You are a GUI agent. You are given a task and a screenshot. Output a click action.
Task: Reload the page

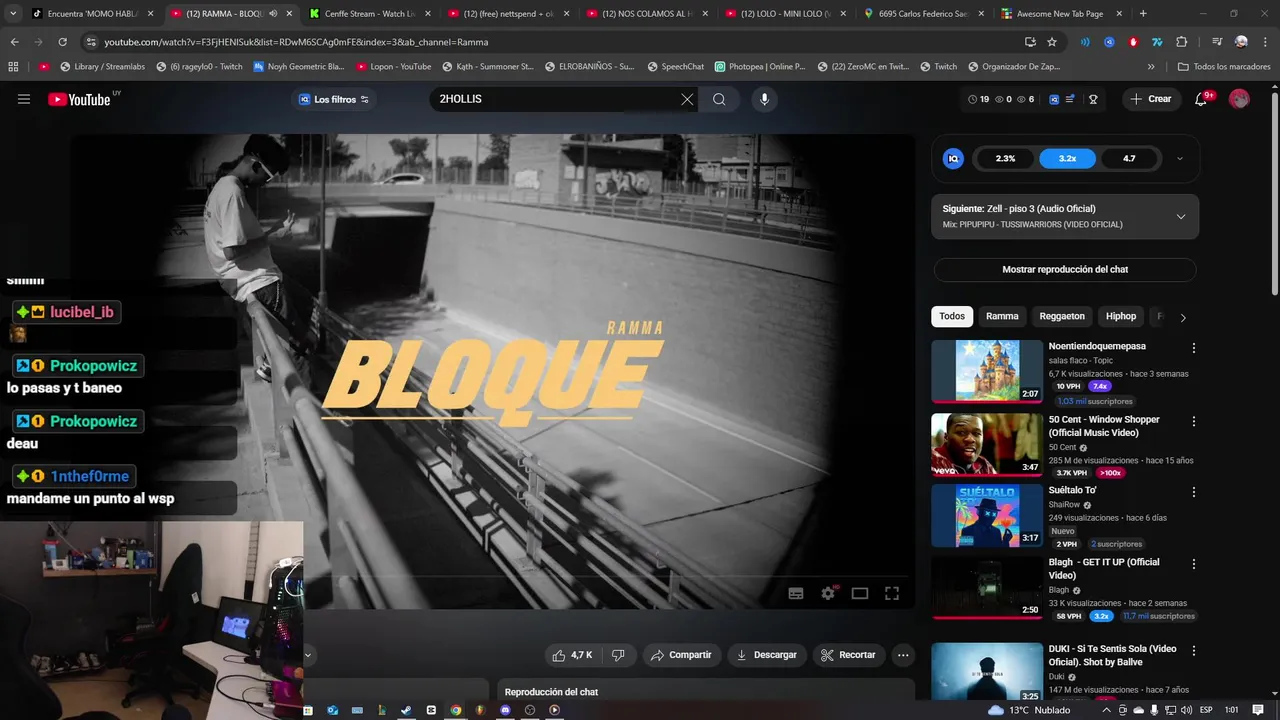pyautogui.click(x=62, y=42)
